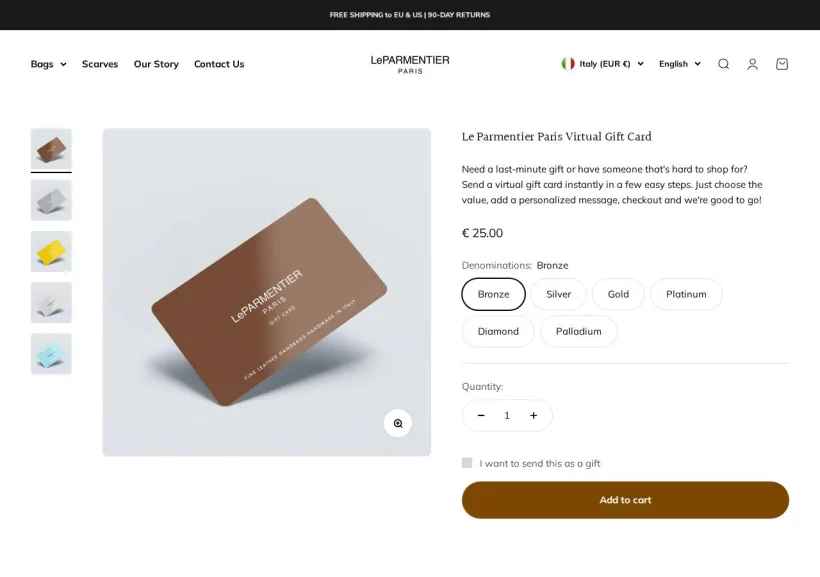Expand the Bags menu dropdown
Screen dimensions: 820x577
tap(49, 64)
